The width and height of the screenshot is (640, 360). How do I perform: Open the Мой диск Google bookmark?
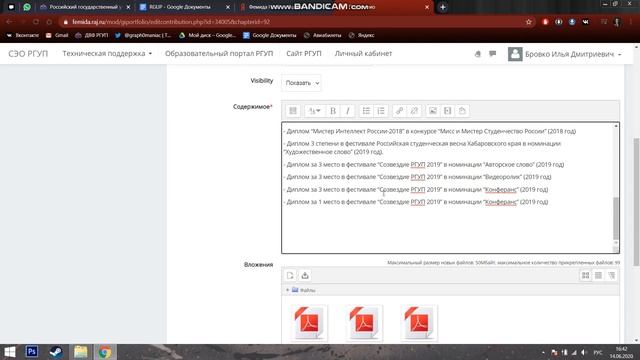[208, 35]
